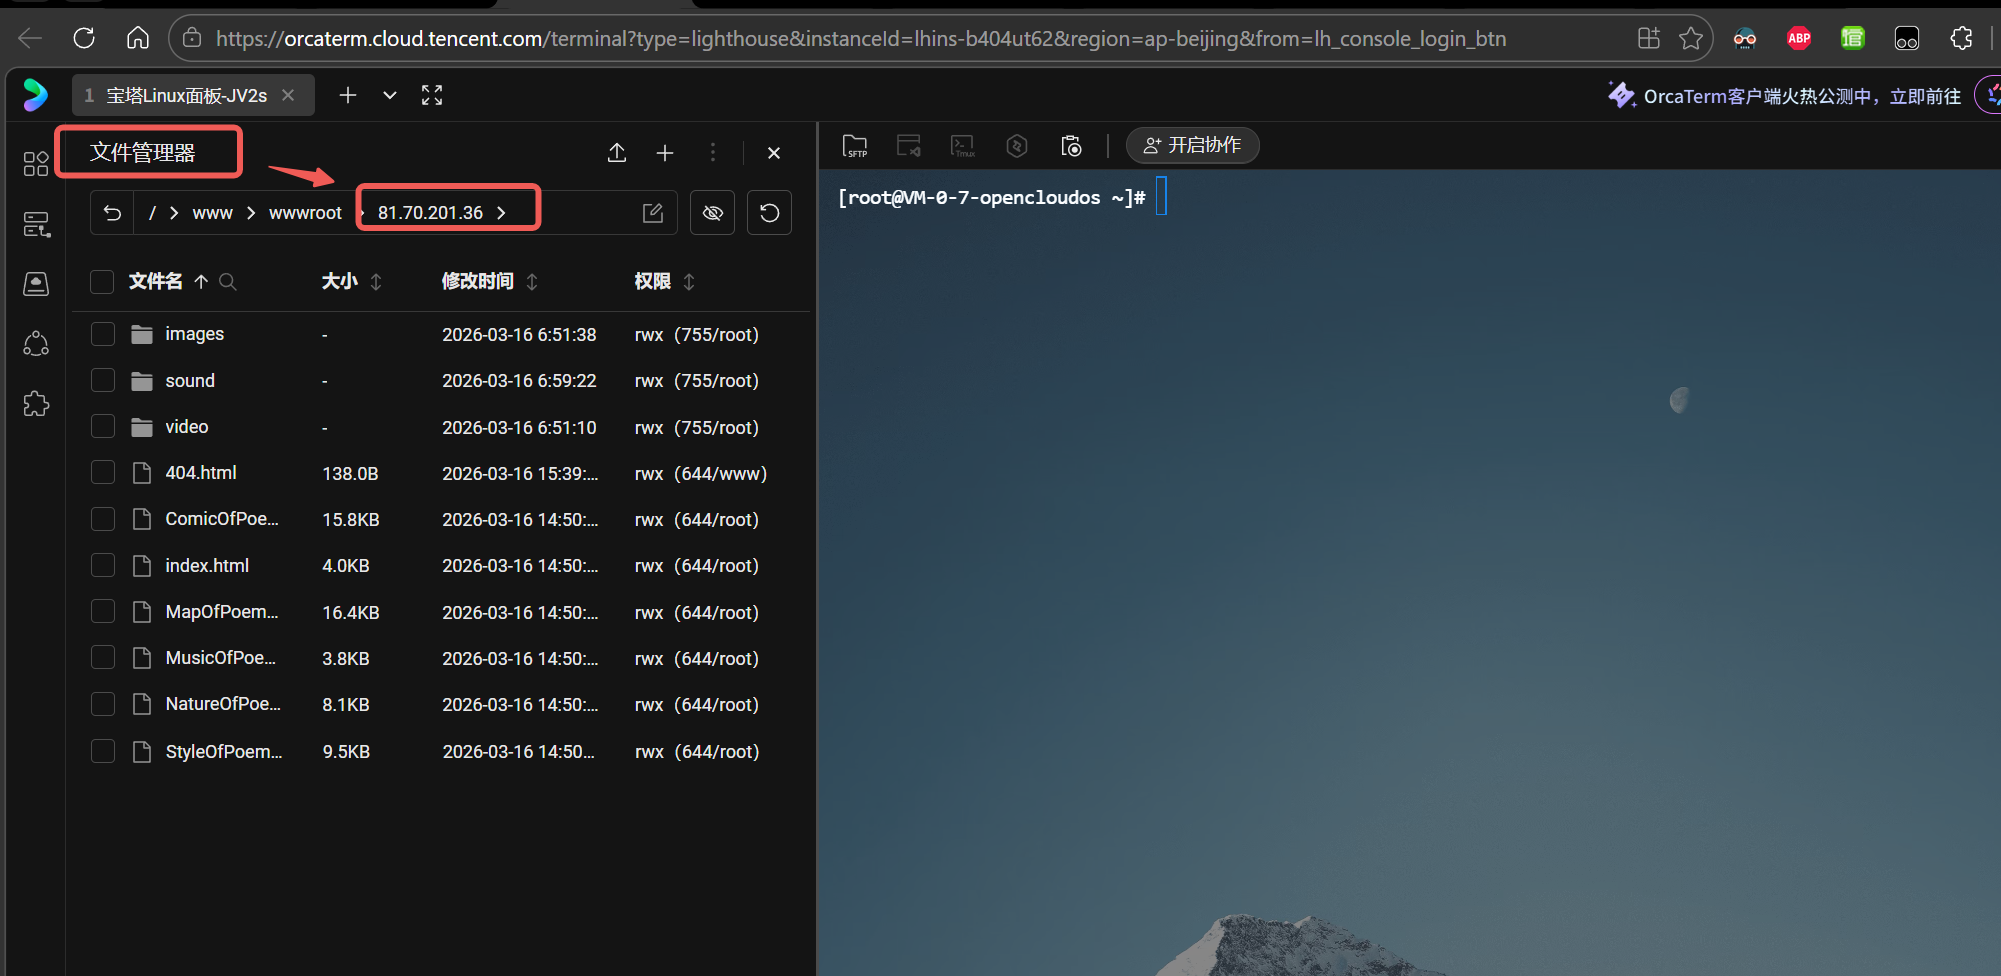Expand the chevron after 81.70.201.36 in path

[501, 213]
